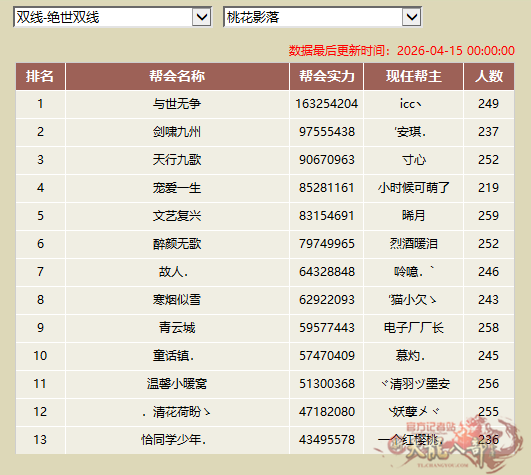Click the 排名 column header
Viewport: 531px width, 475px height.
pos(40,76)
